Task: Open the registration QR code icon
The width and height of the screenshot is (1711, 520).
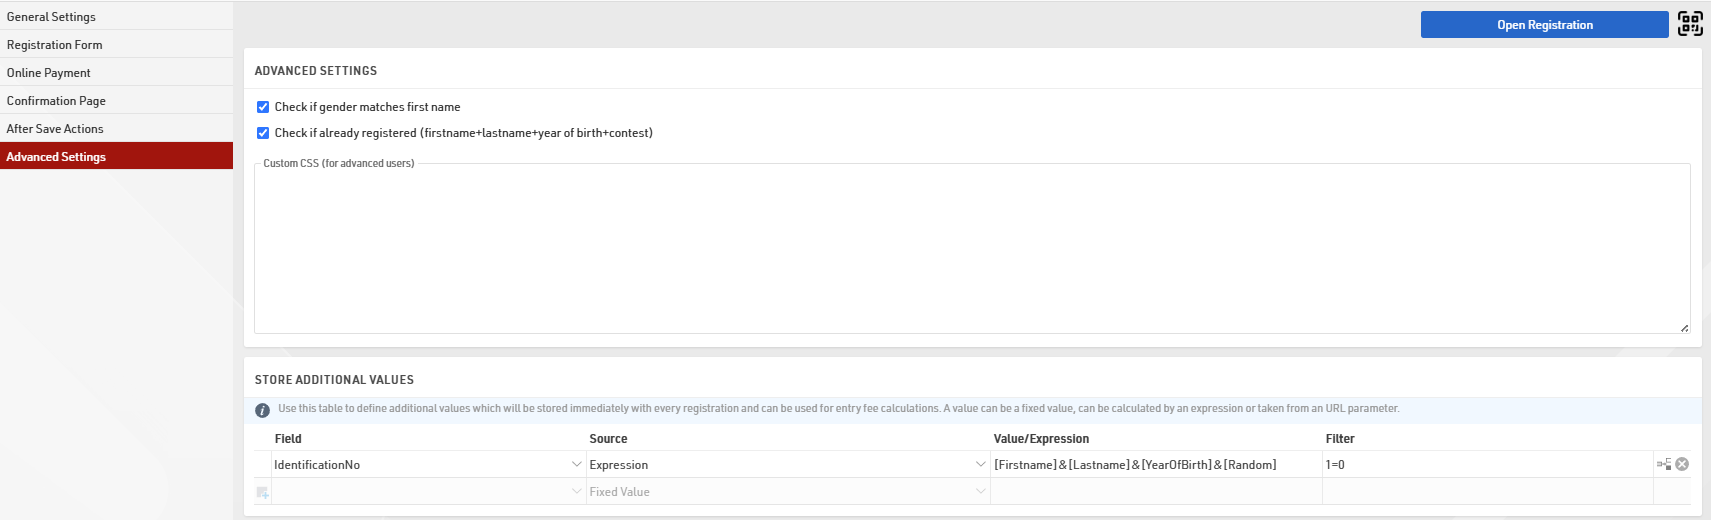Action: 1690,24
